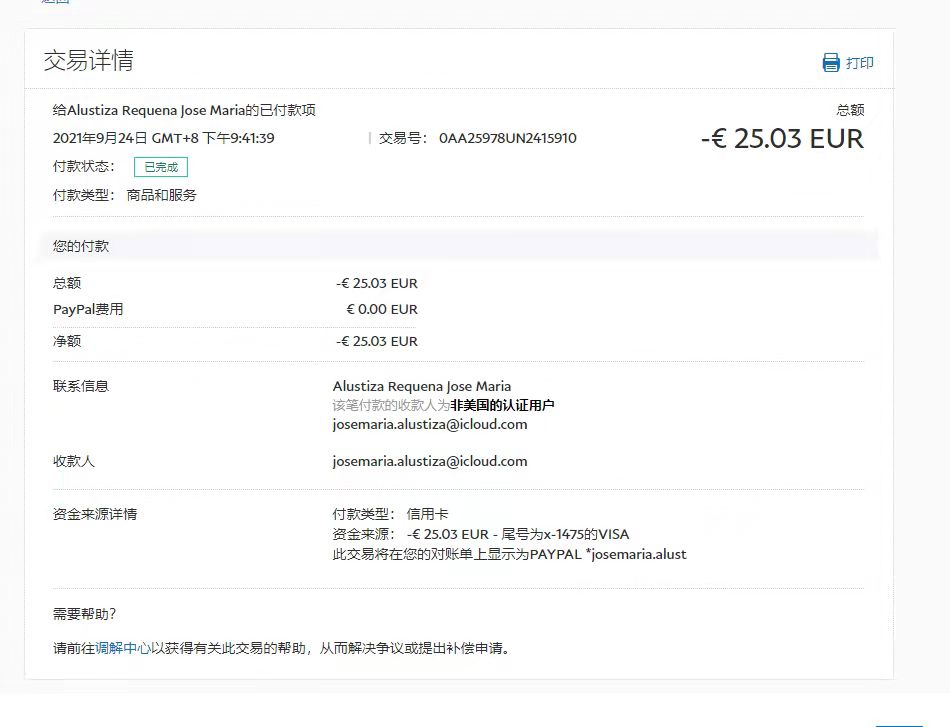The image size is (950, 727).
Task: Open the 调解中心 resolution center link
Action: (x=123, y=648)
